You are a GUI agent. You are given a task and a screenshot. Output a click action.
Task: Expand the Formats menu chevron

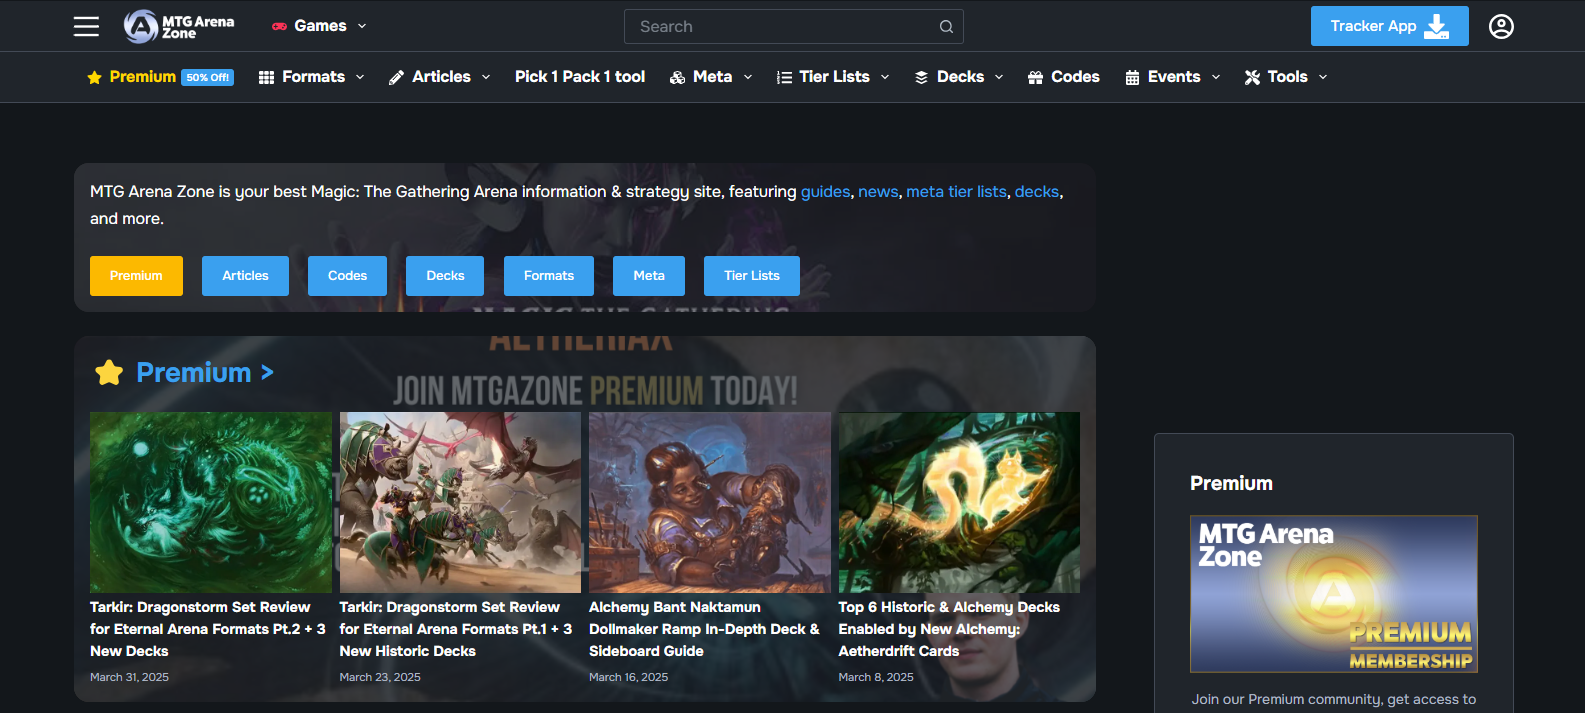(x=360, y=77)
